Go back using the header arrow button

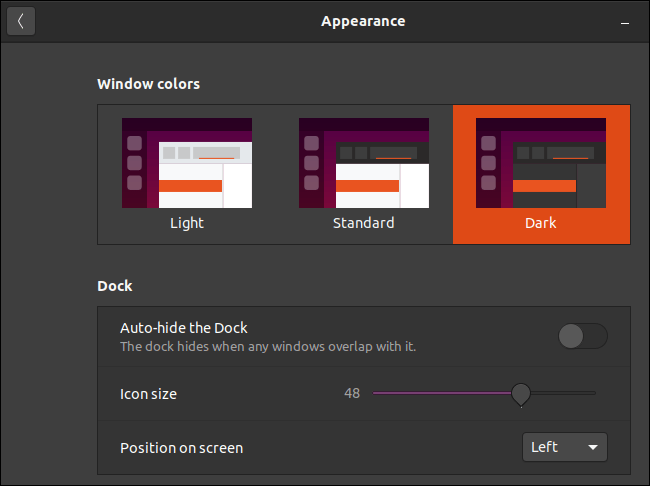tap(21, 21)
